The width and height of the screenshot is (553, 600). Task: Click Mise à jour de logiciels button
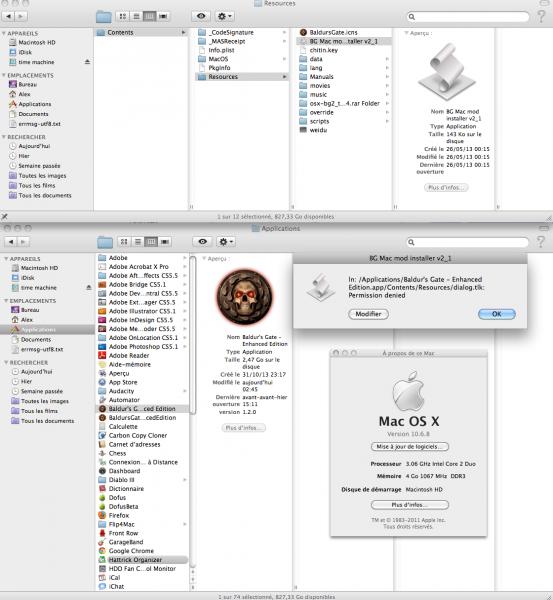pos(409,447)
